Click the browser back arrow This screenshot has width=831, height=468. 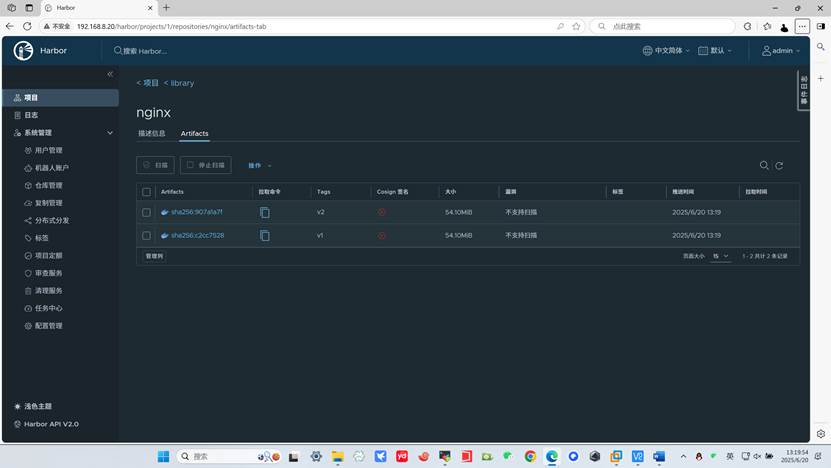coord(10,26)
